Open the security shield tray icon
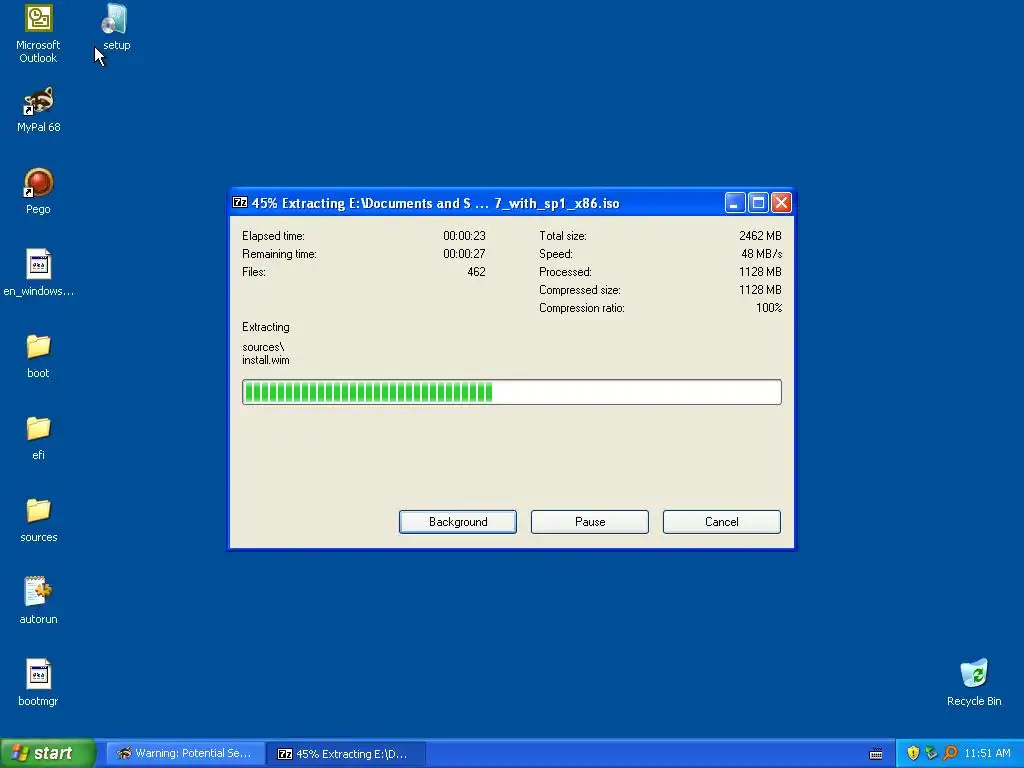The image size is (1024, 768). point(913,753)
